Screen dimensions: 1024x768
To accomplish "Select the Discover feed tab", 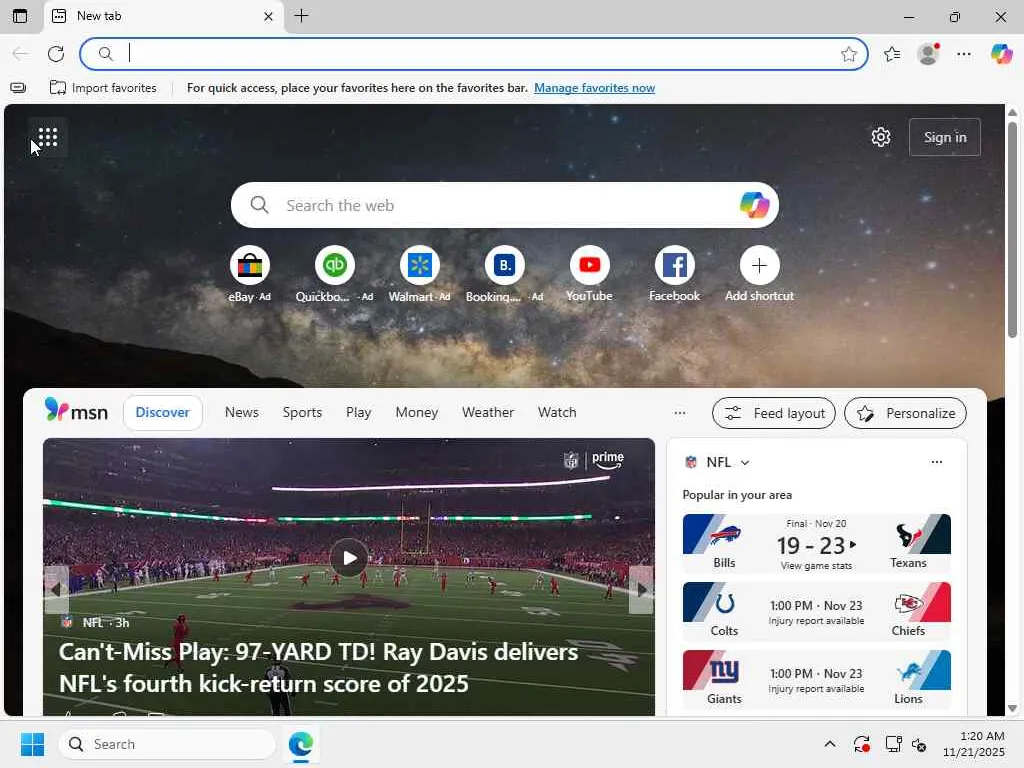I will pos(163,413).
